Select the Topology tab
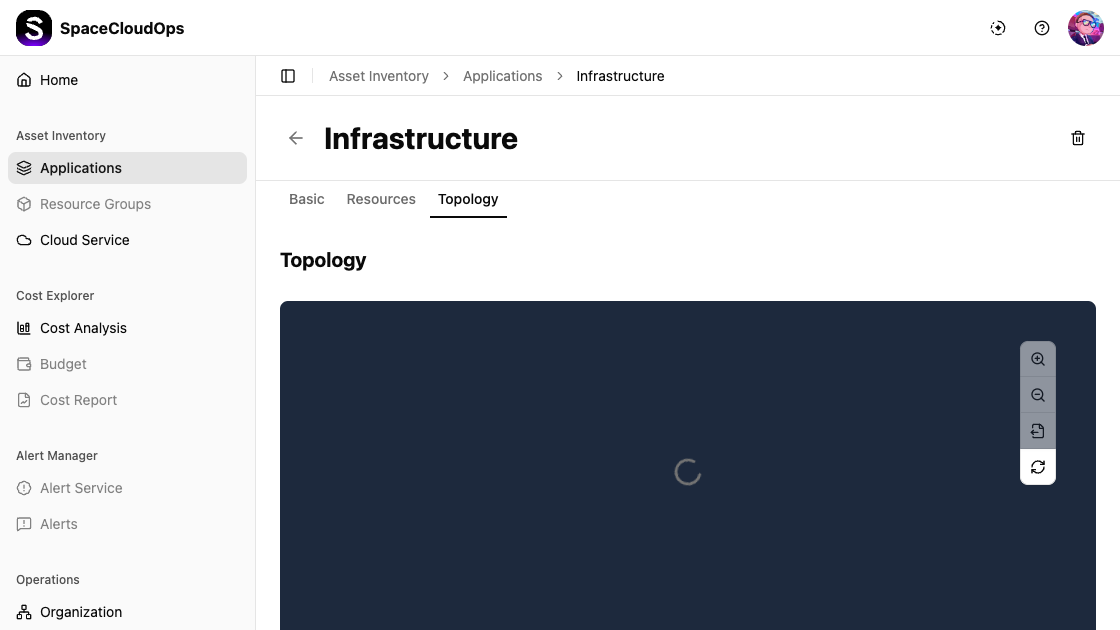Viewport: 1120px width, 630px height. 468,199
